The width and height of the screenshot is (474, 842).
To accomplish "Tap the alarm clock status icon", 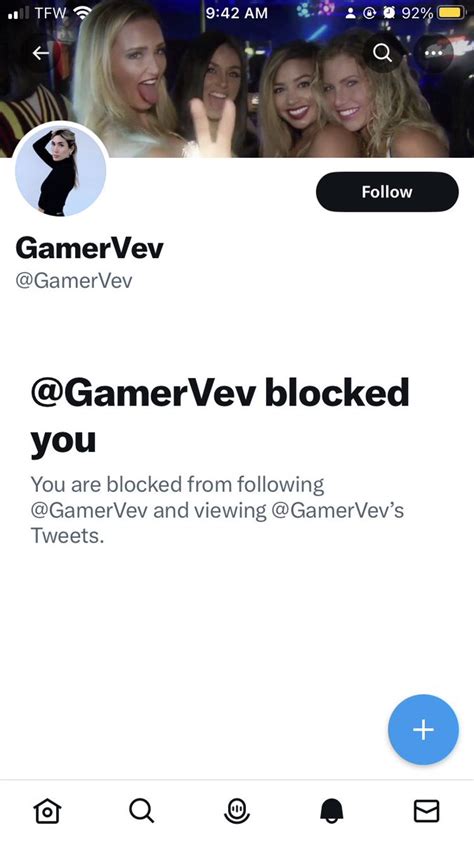I will tap(389, 13).
